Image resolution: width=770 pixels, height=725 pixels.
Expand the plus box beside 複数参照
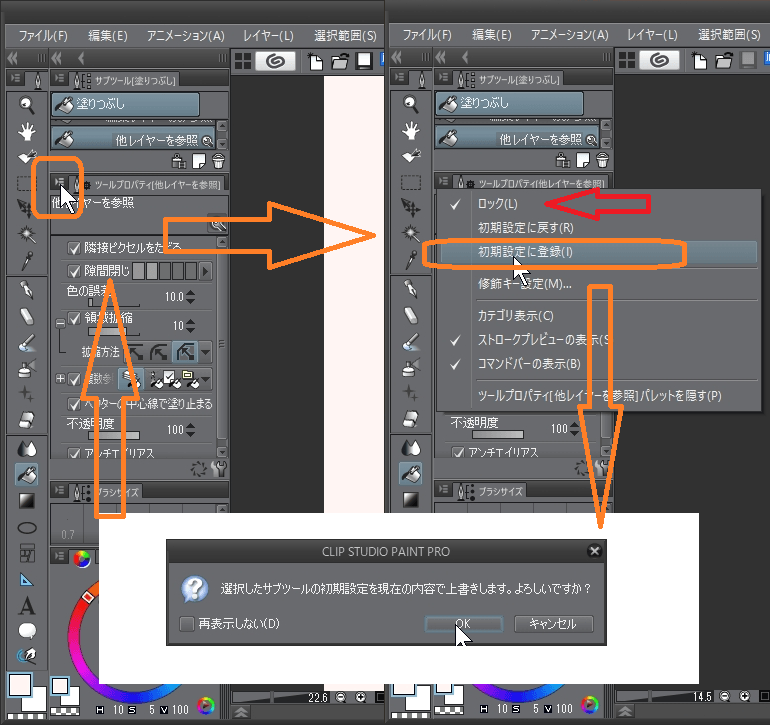click(60, 379)
